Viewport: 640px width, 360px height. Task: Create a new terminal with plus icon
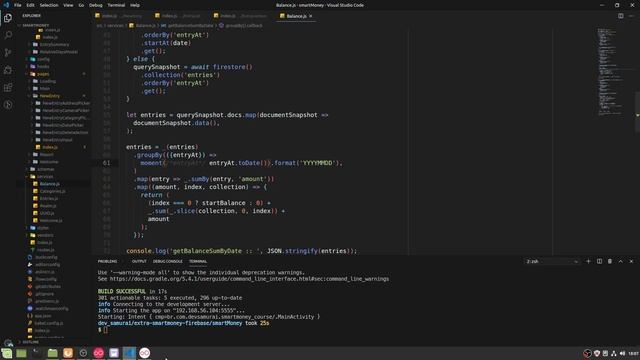588,261
